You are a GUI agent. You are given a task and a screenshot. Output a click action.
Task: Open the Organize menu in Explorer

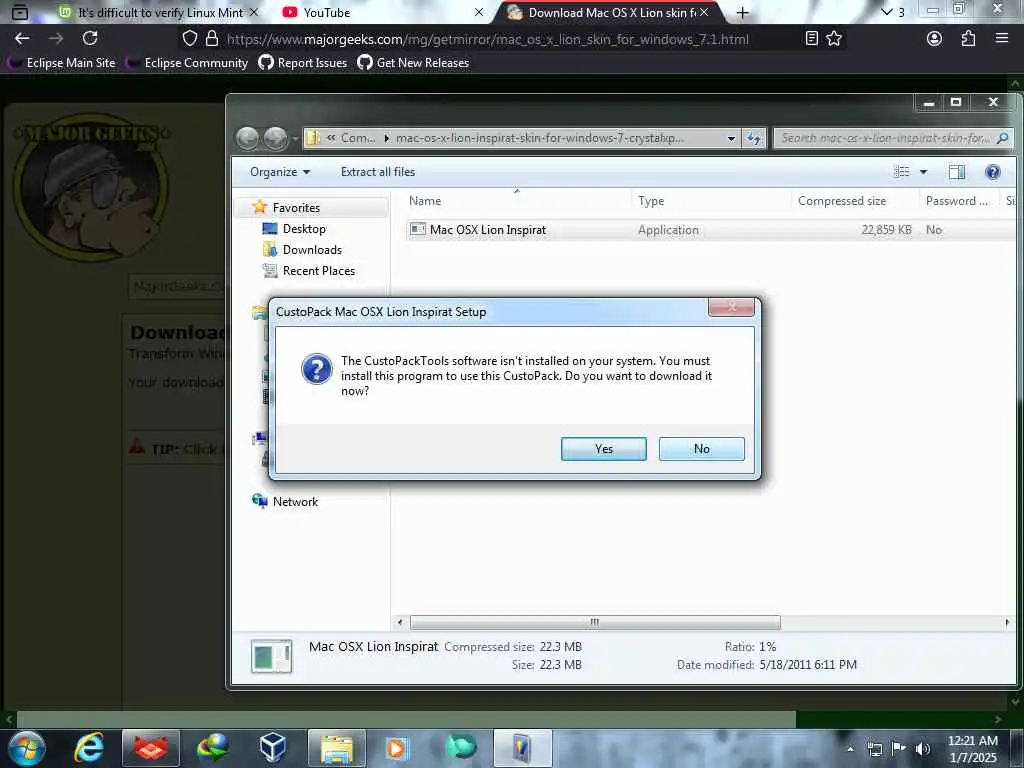point(280,172)
